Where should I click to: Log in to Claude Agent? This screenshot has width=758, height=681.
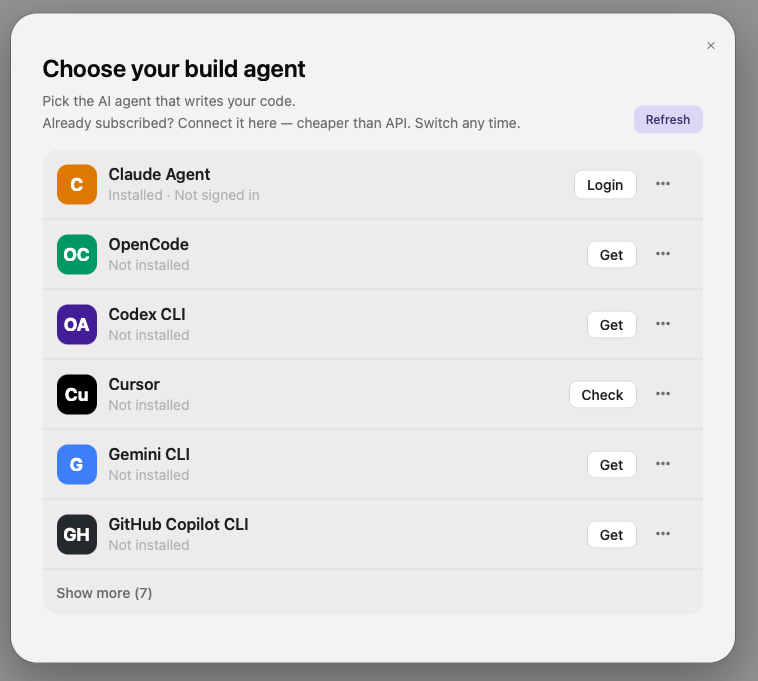coord(605,185)
